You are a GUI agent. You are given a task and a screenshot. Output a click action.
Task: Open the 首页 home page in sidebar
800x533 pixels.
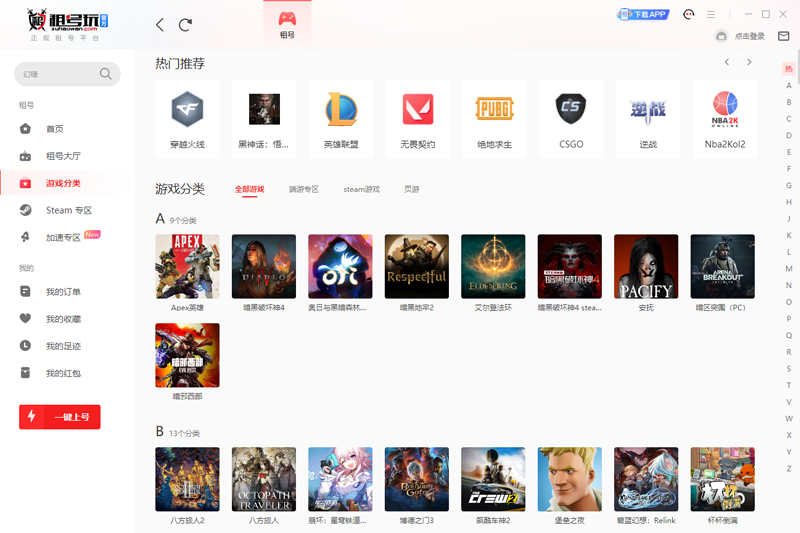point(54,129)
